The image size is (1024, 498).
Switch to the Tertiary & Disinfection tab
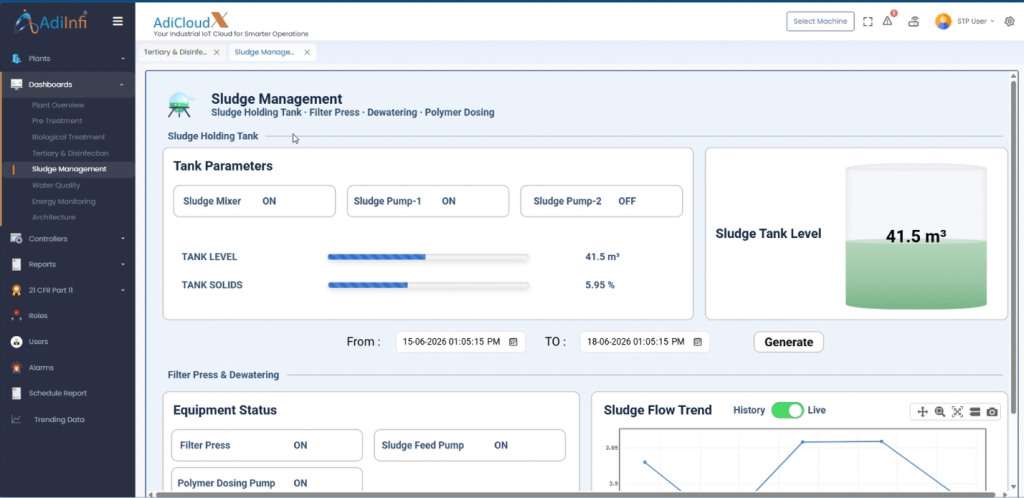tap(175, 52)
